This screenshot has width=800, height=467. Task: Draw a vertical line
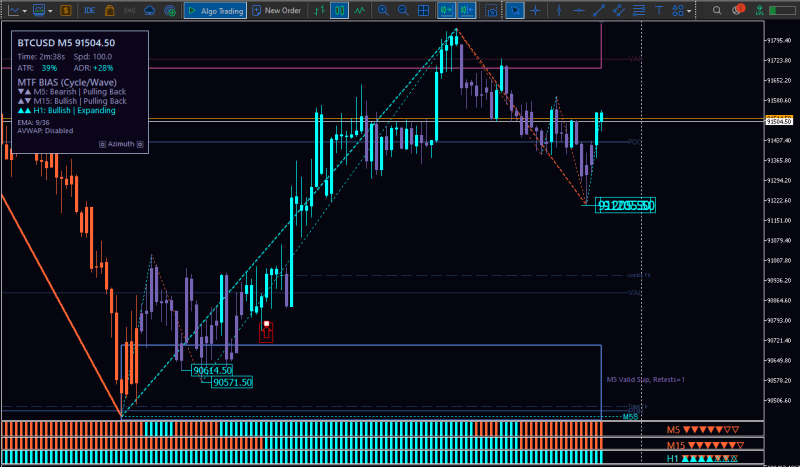click(x=559, y=10)
